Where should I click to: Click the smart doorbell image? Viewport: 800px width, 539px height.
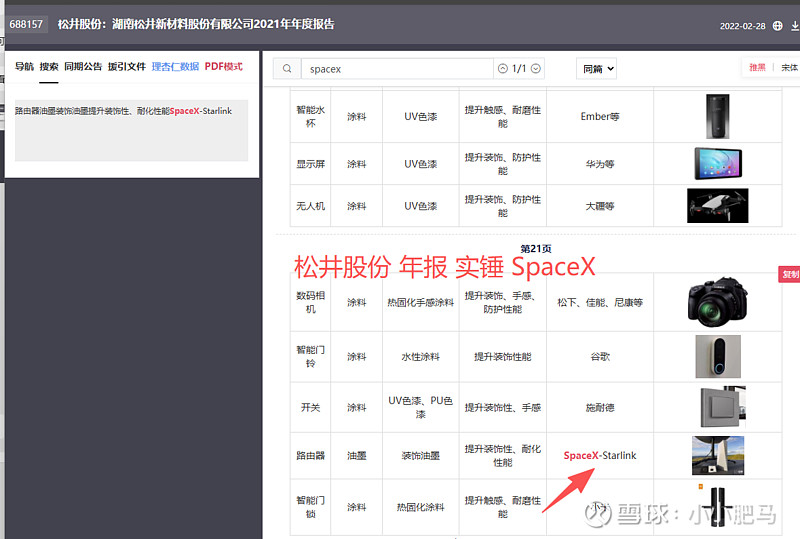click(x=718, y=356)
